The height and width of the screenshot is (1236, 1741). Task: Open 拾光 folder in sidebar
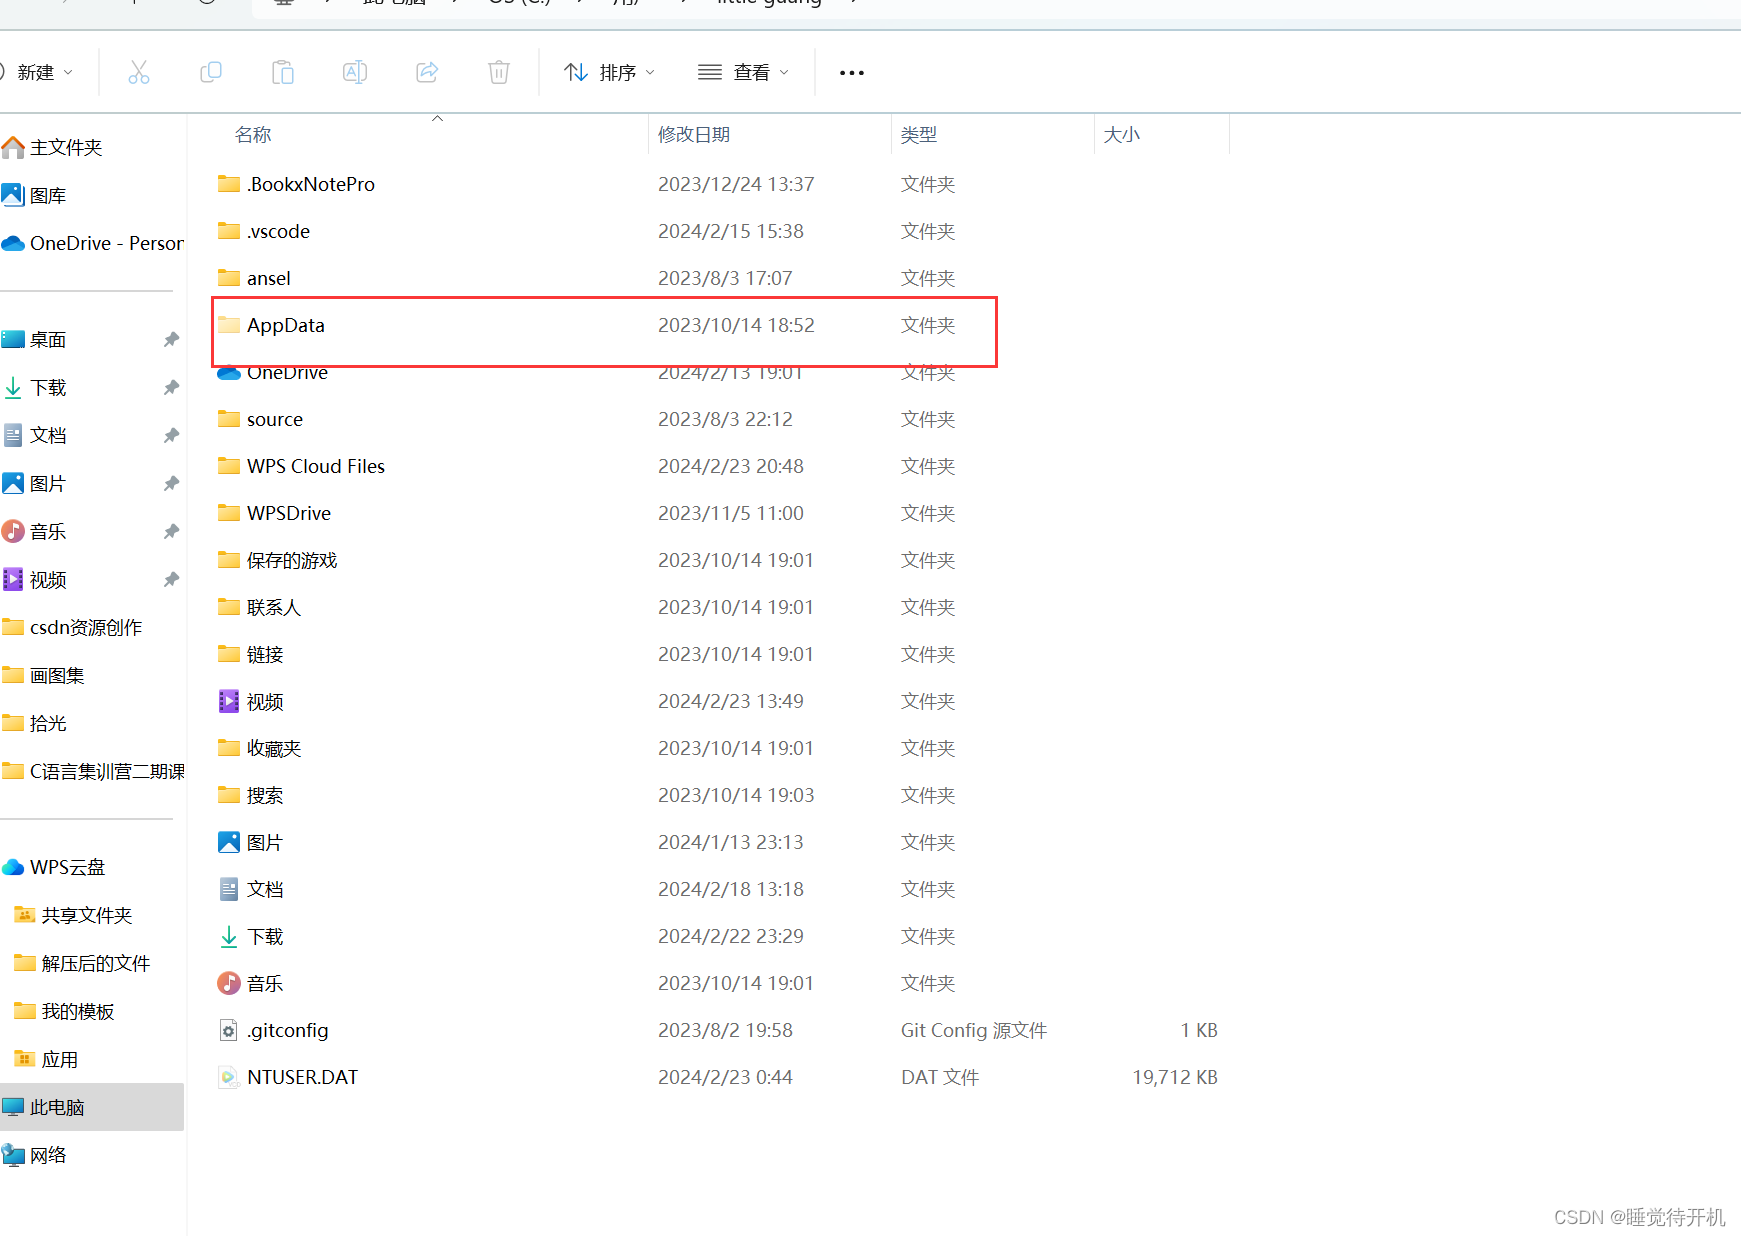click(34, 723)
